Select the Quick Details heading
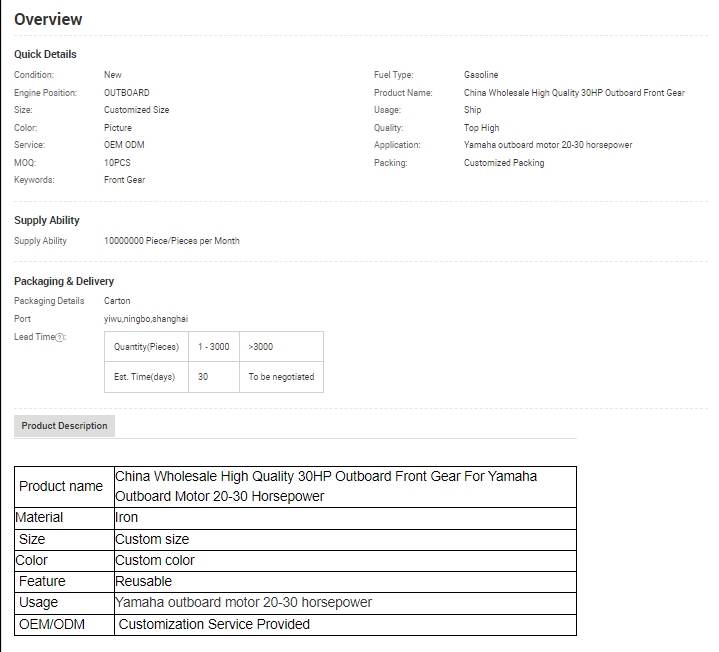Viewport: 719px width, 652px height. point(45,54)
